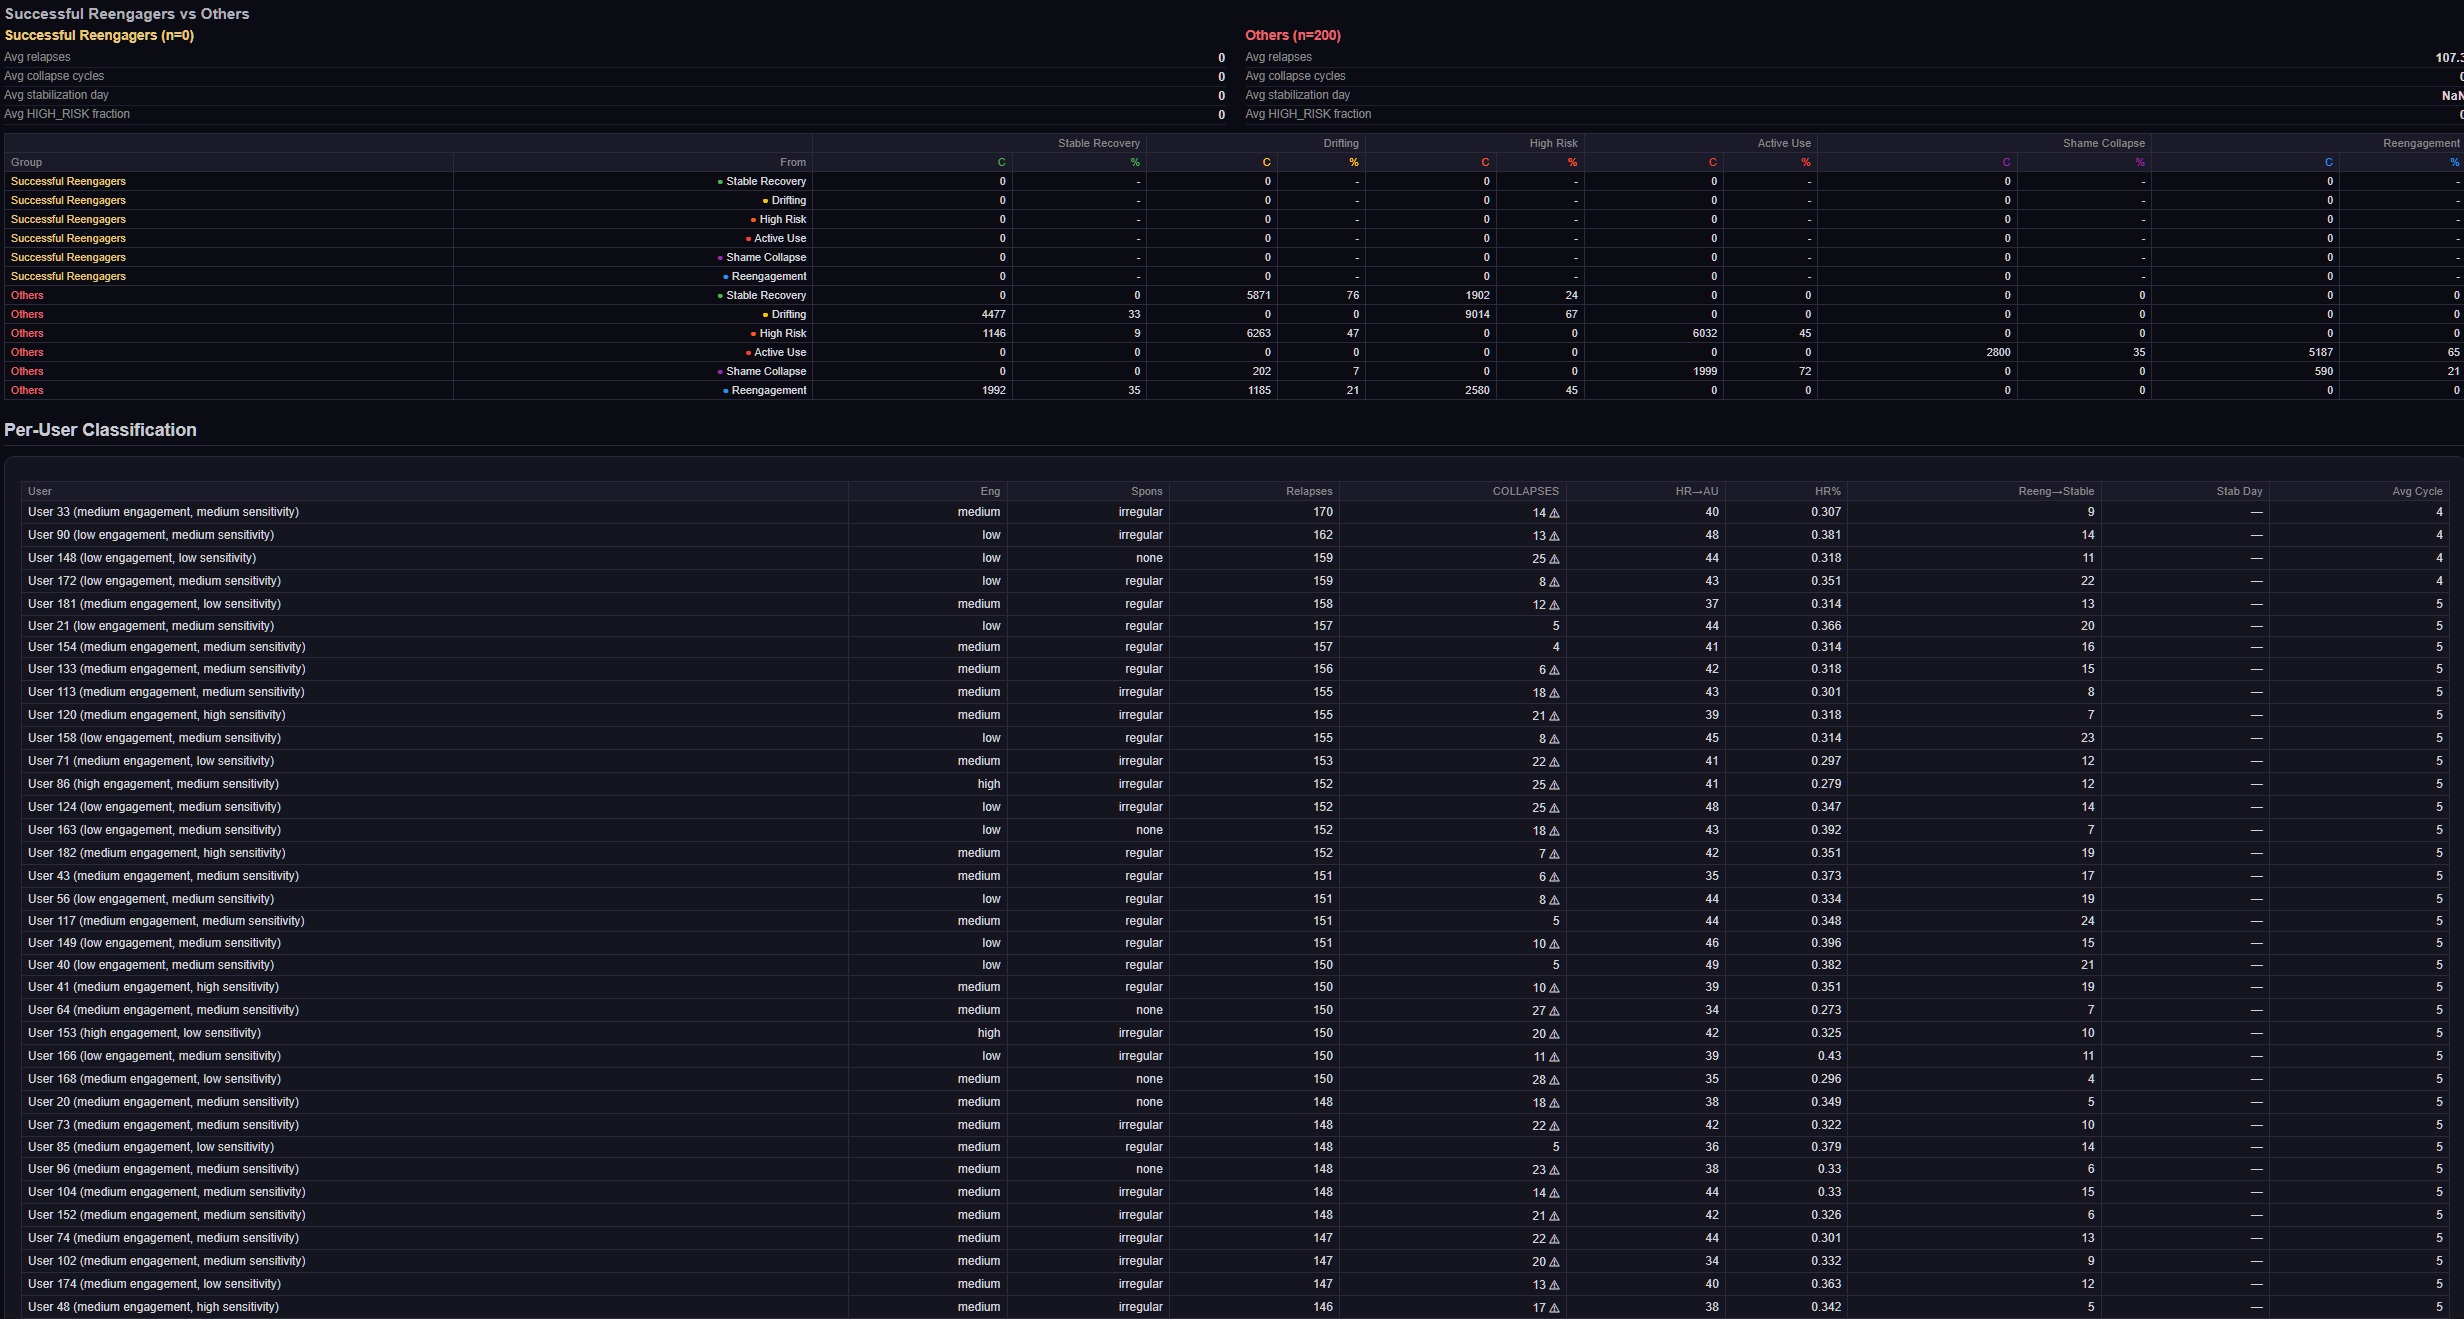Select HR% value 0.43 for User 166
Viewport: 2464px width, 1319px height.
(1829, 1056)
